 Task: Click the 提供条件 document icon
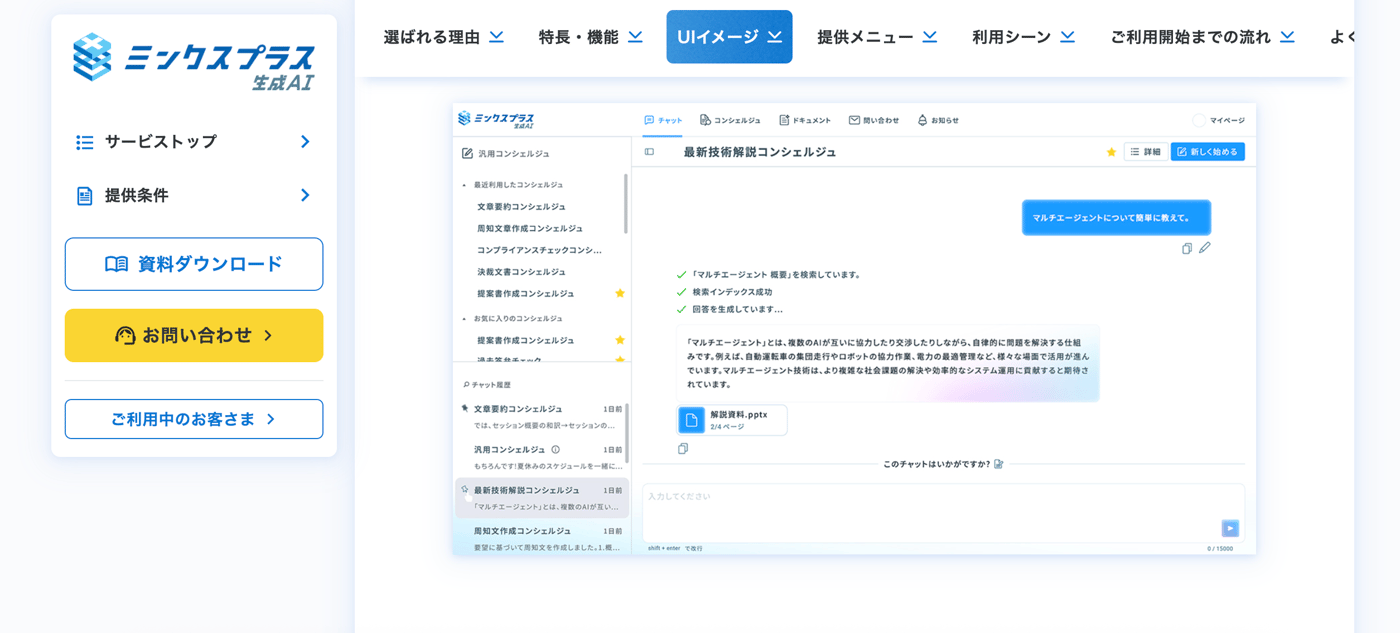85,196
